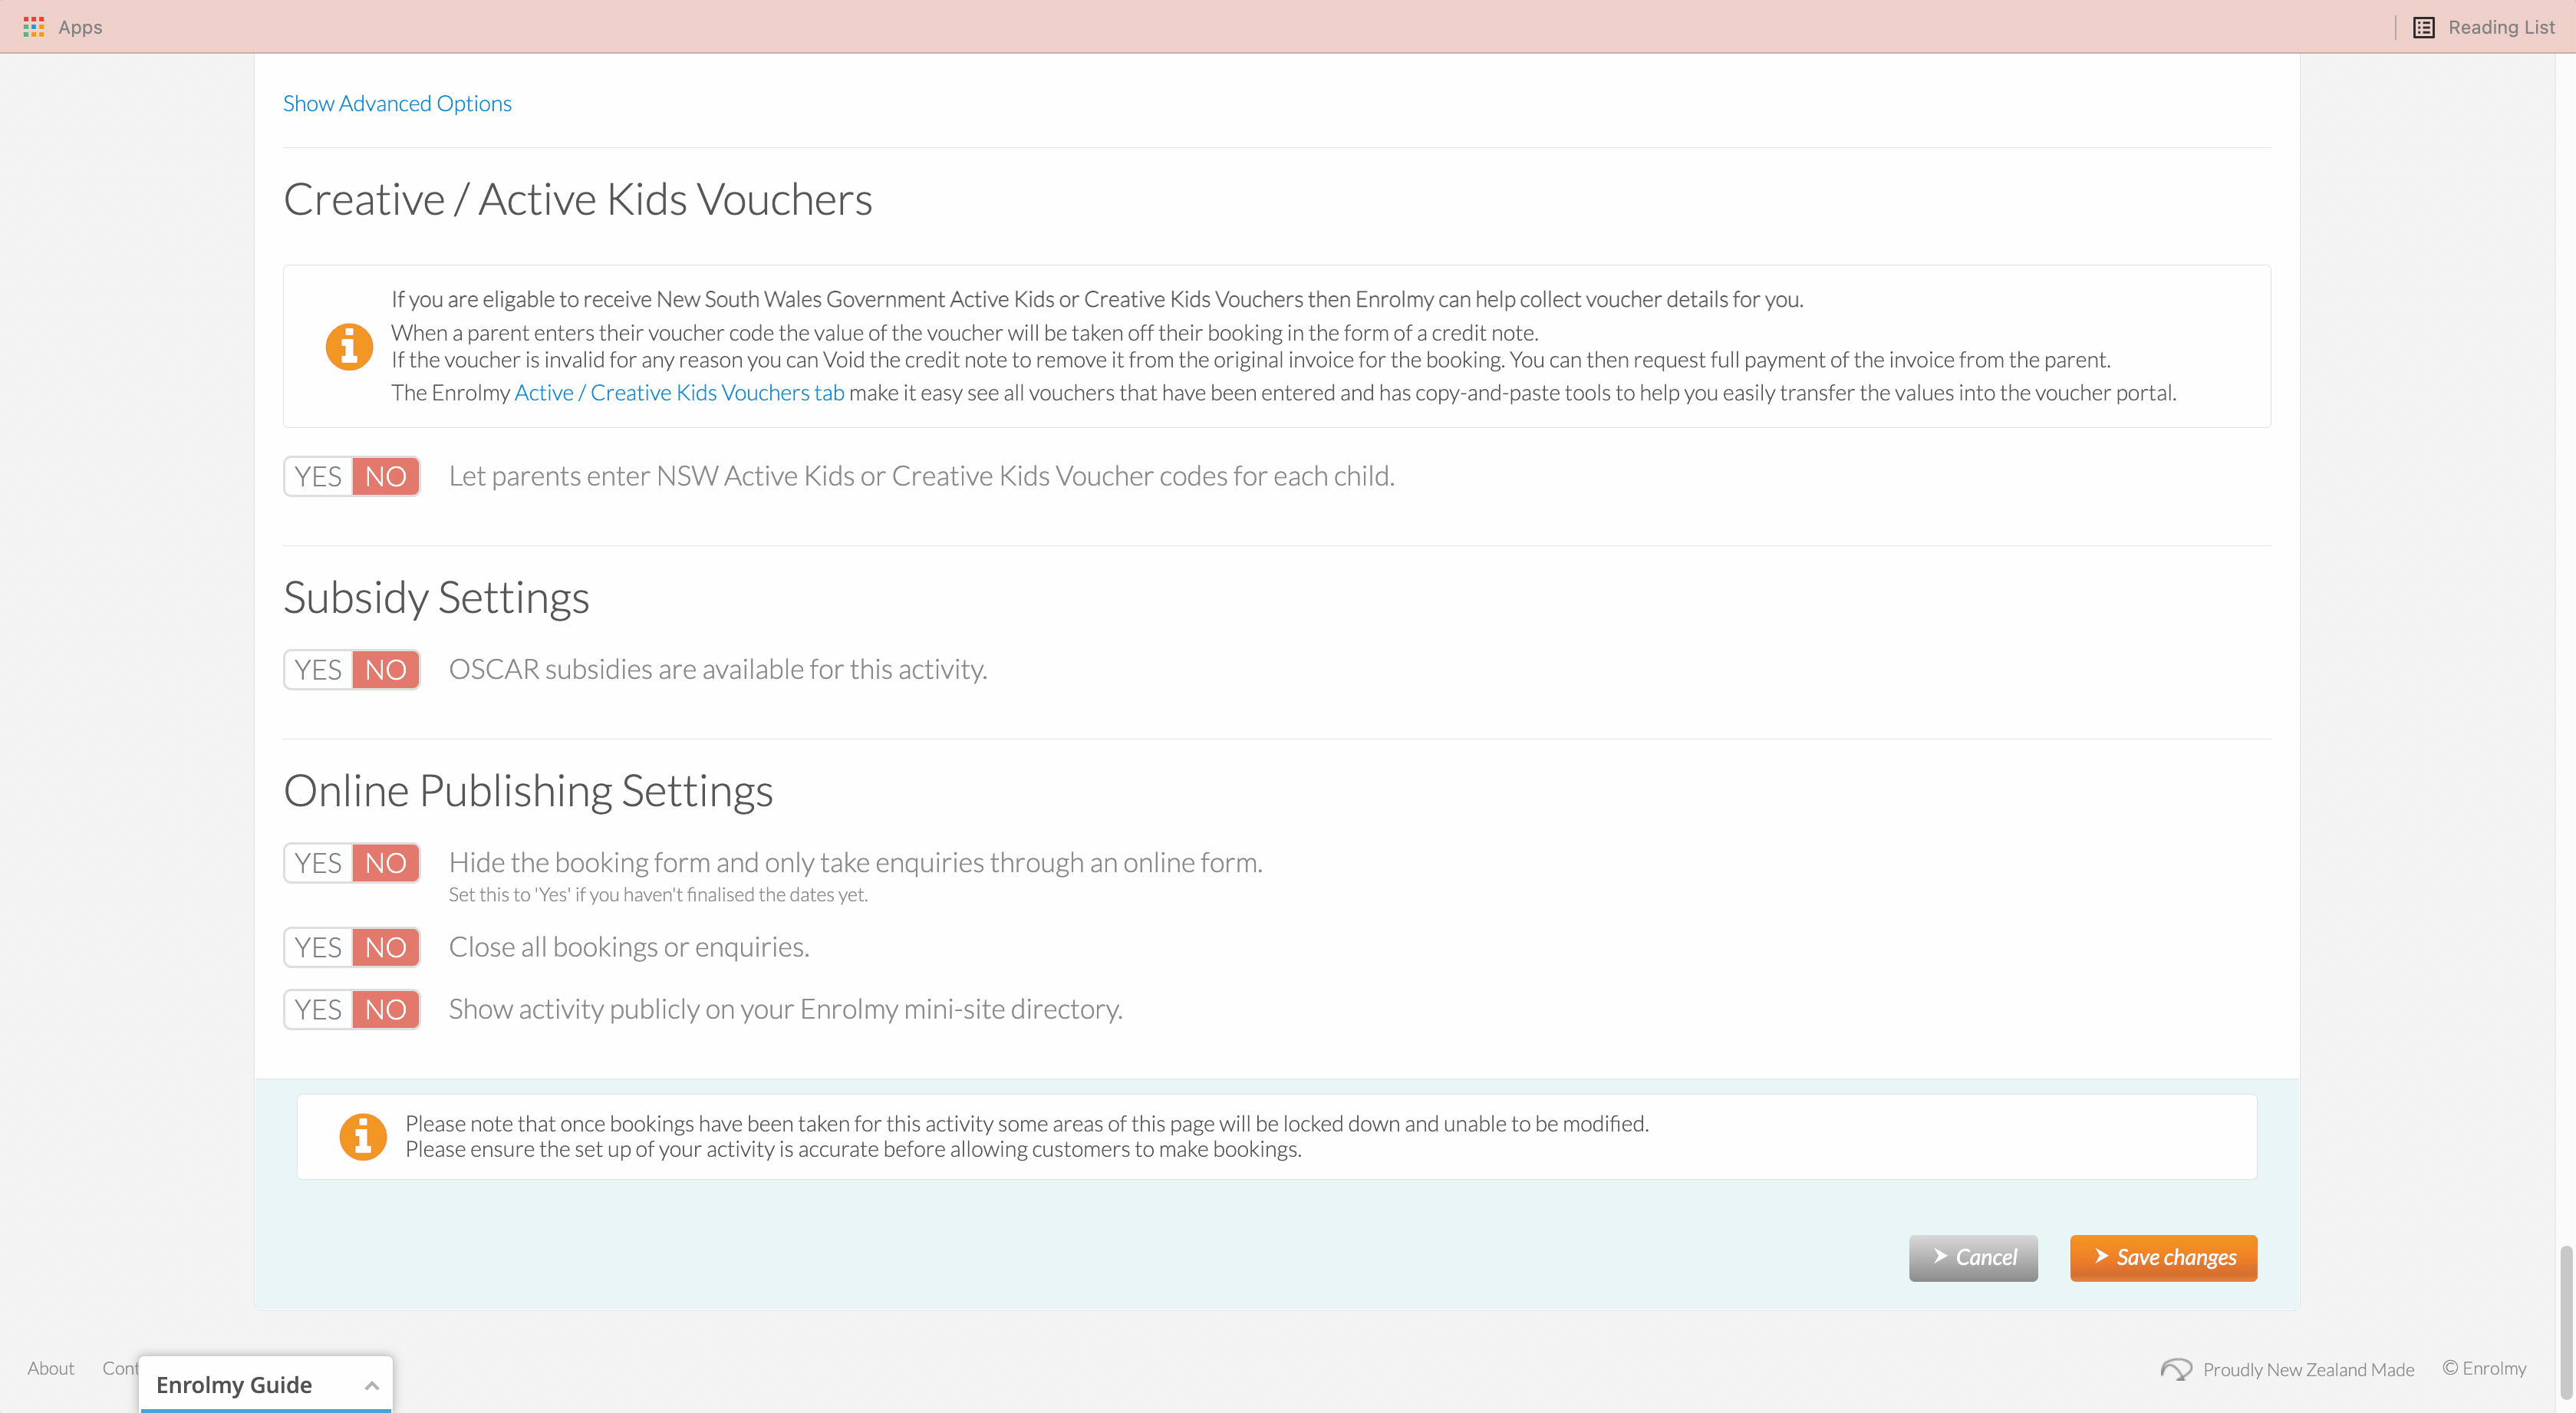Viewport: 2576px width, 1413px height.
Task: Open the Enrolmy Guide panel title
Action: 234,1385
